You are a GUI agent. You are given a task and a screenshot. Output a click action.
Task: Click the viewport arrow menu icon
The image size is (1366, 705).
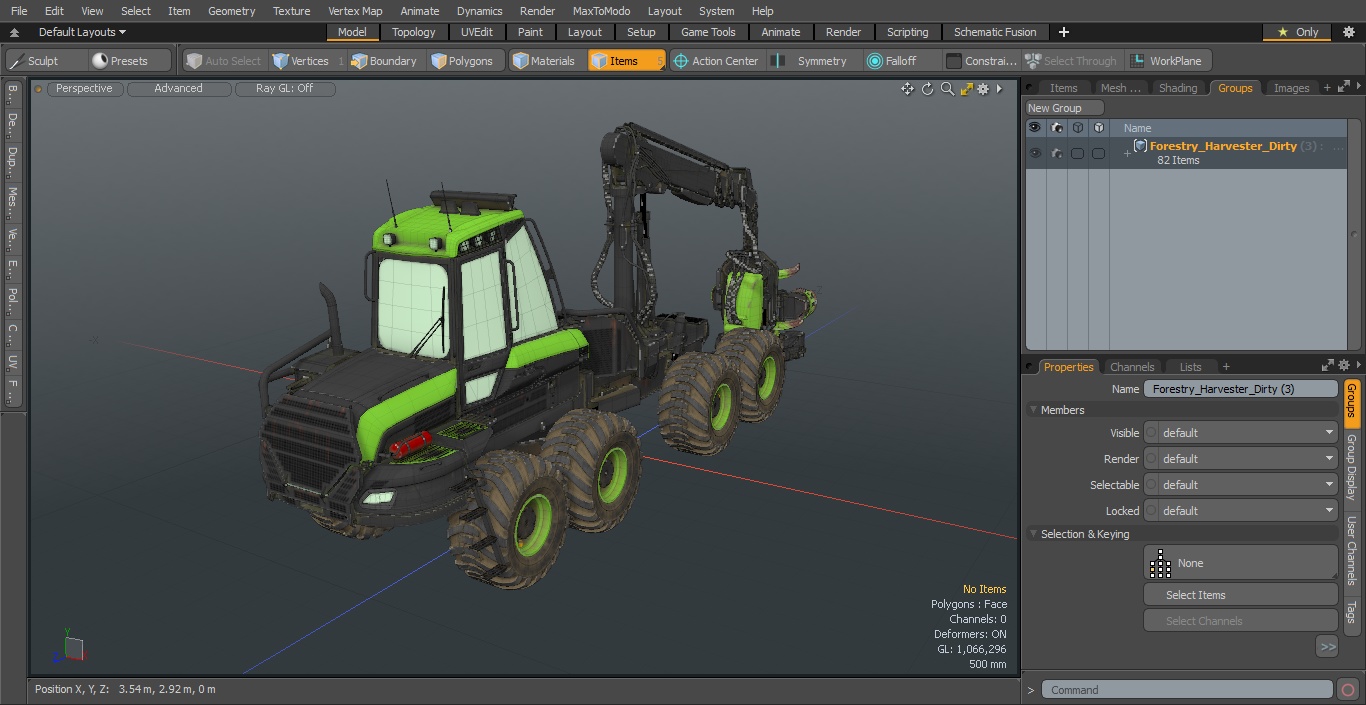(999, 89)
